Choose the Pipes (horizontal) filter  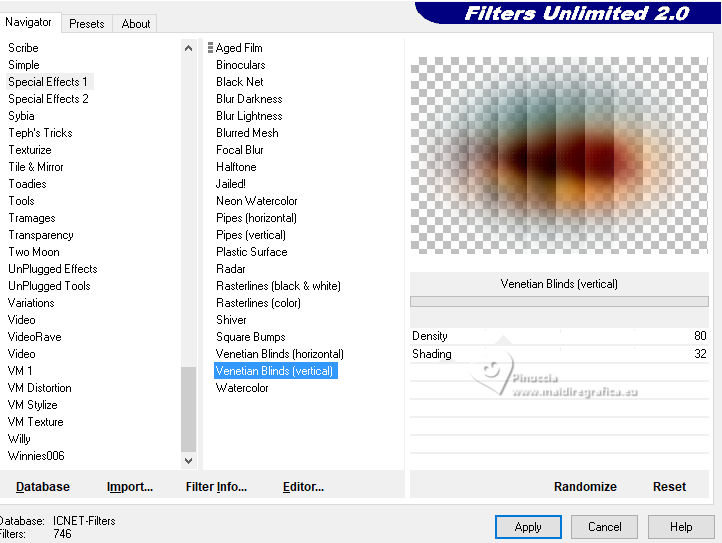(x=256, y=218)
